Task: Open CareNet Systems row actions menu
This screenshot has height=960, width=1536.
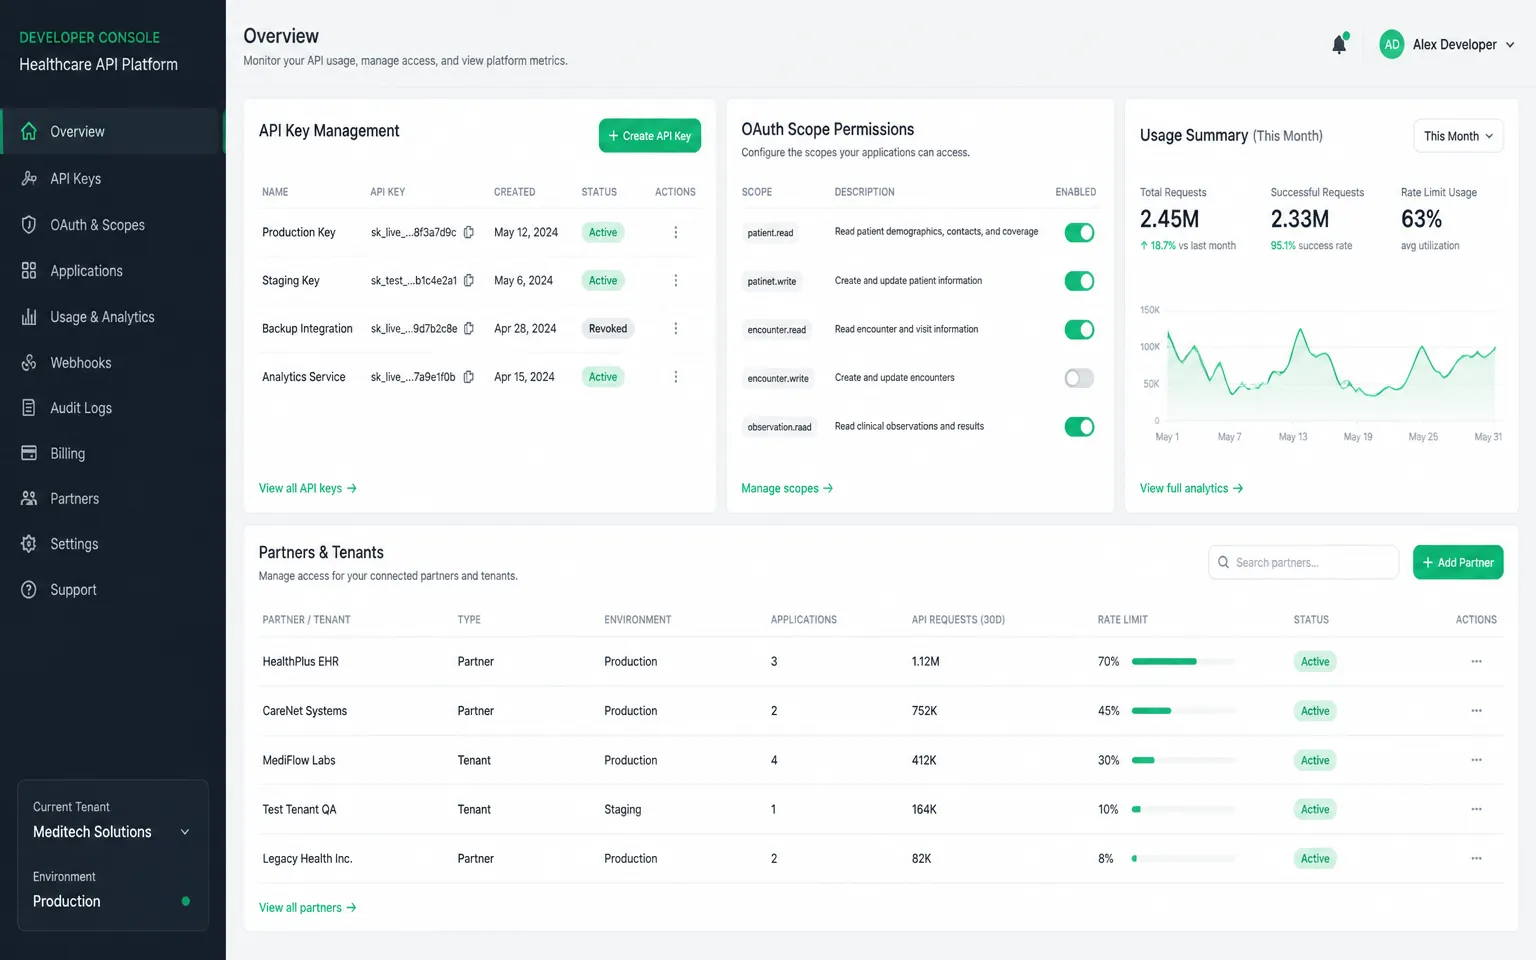Action: click(1476, 711)
